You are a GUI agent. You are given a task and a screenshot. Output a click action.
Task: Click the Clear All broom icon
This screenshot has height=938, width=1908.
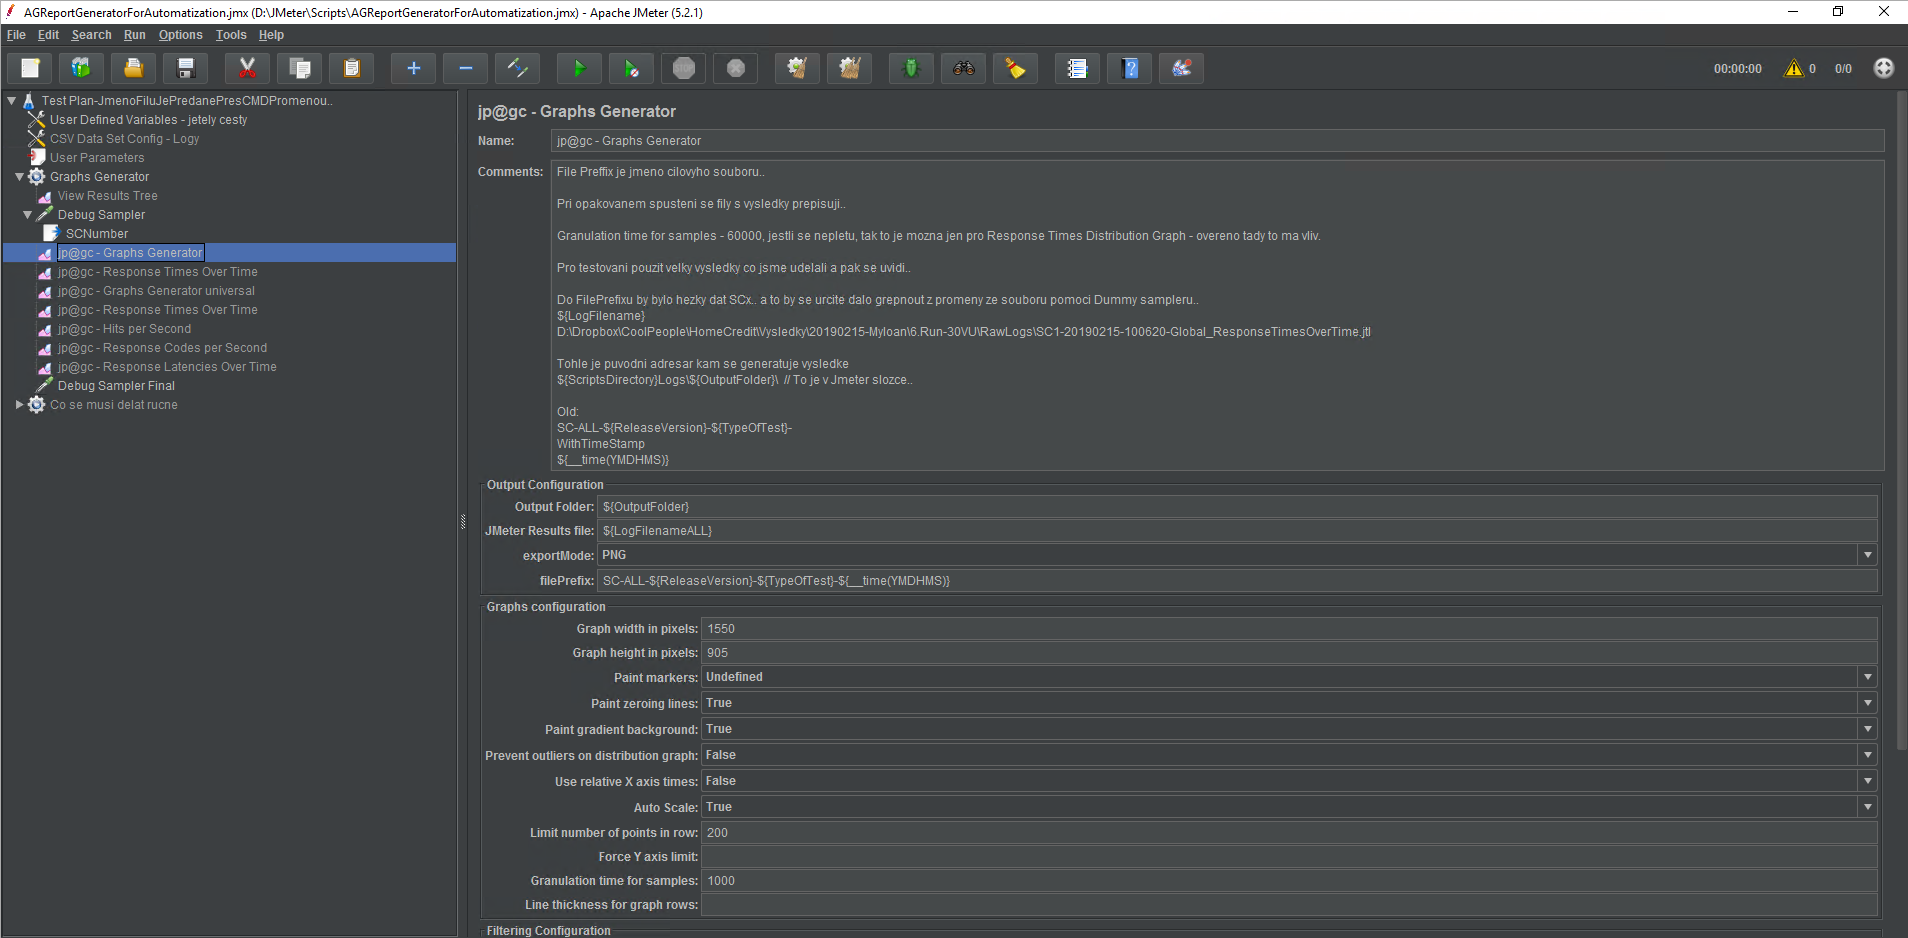849,68
